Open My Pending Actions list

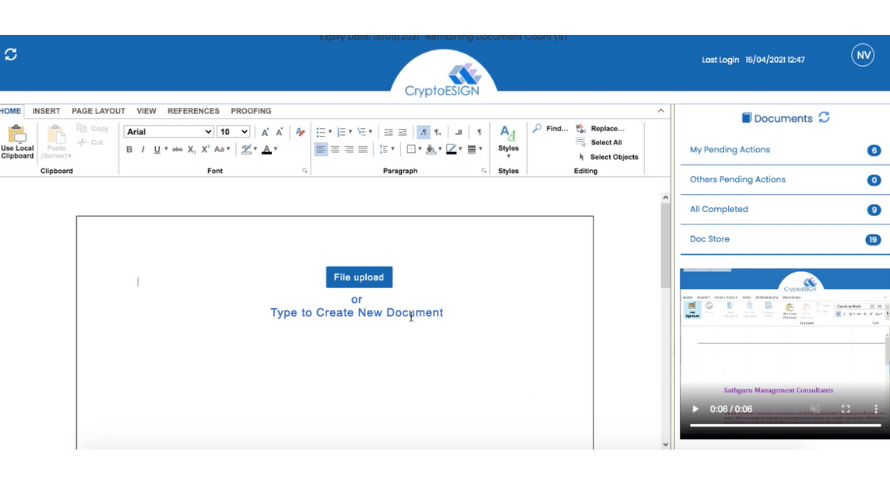[x=730, y=150]
